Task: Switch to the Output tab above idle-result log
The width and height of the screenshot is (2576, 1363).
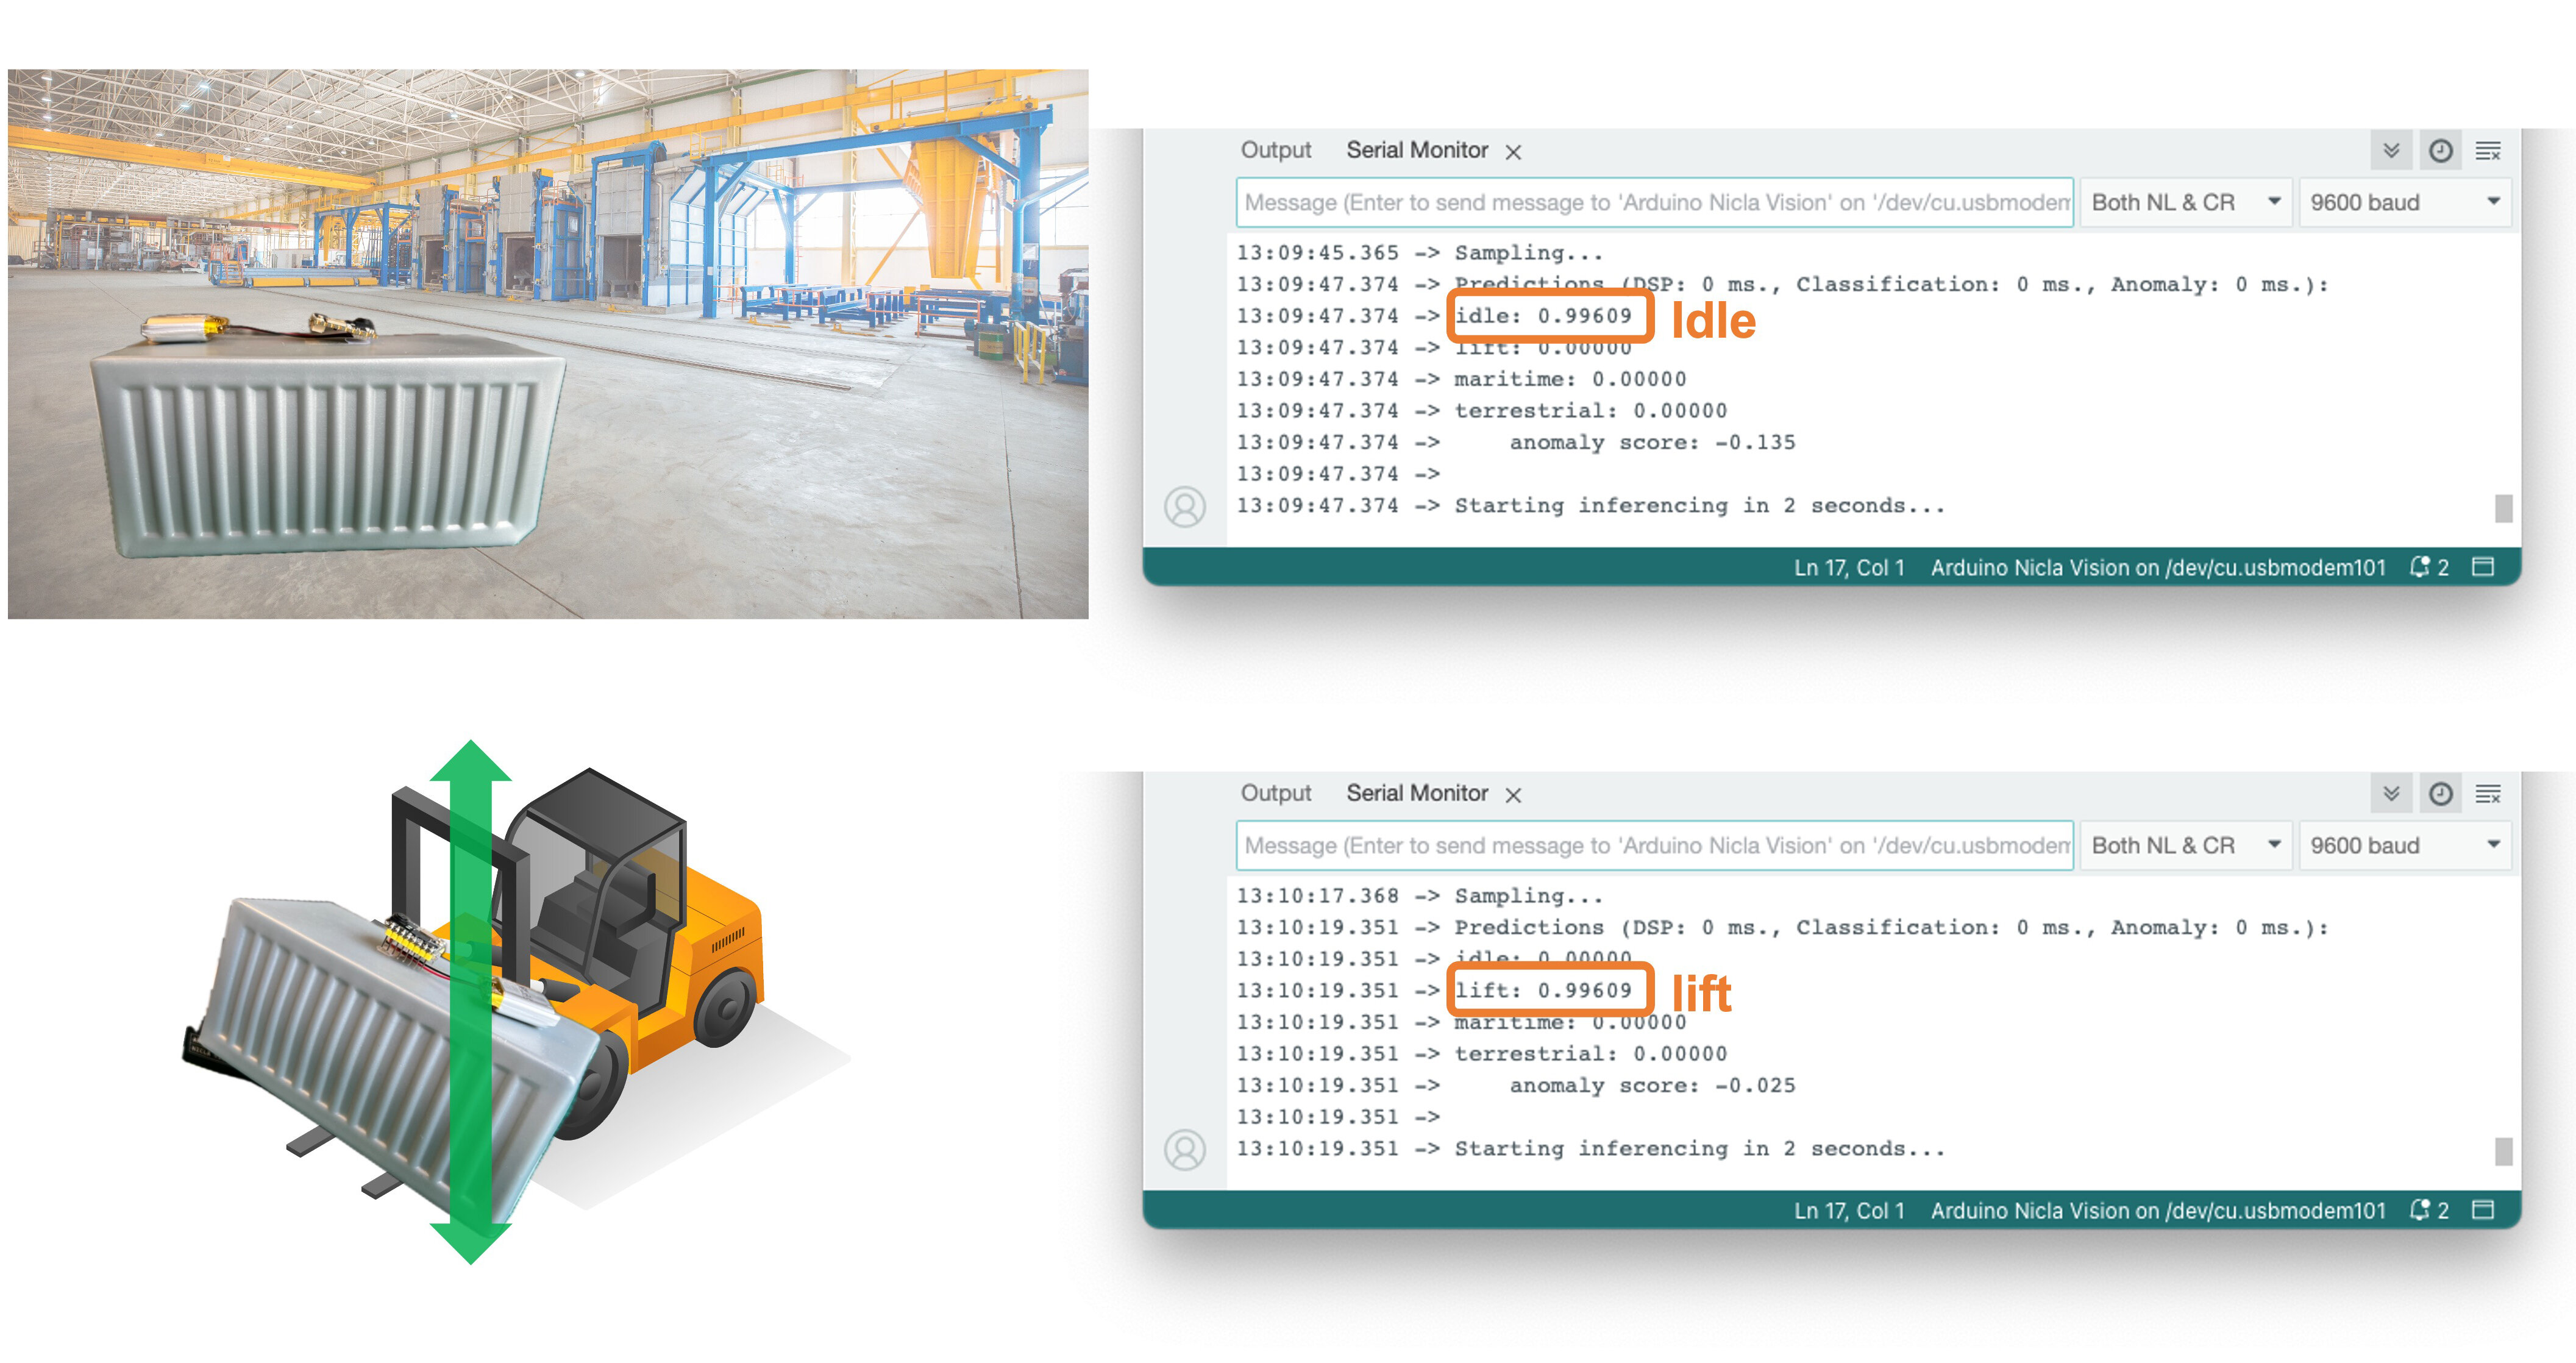Action: click(x=1275, y=150)
